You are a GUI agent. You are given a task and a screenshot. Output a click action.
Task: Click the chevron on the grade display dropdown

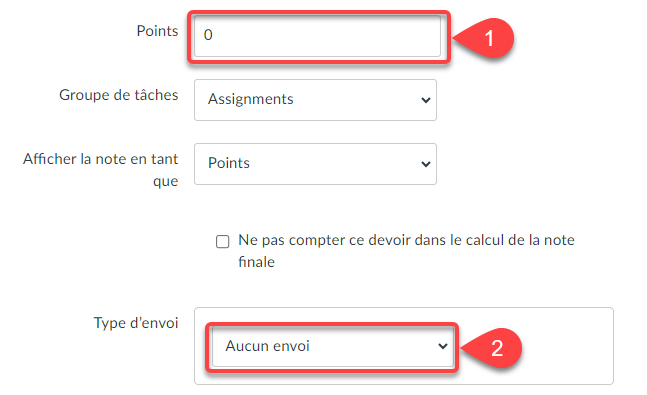(x=425, y=164)
